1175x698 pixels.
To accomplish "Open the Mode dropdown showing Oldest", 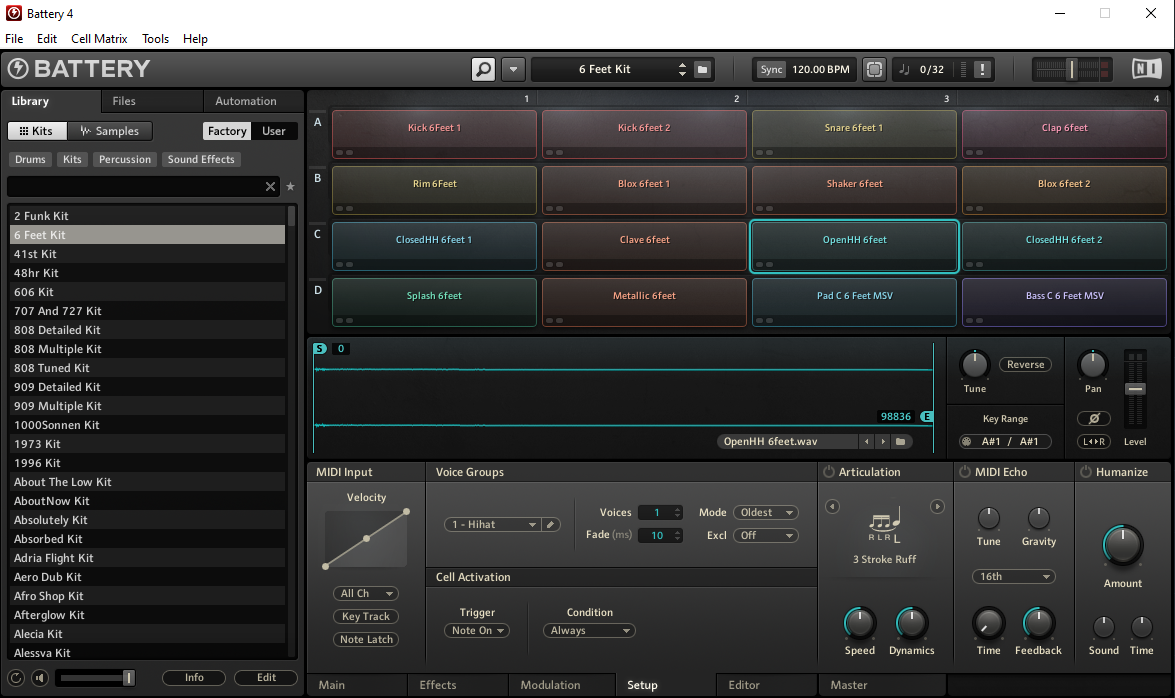I will coord(765,512).
